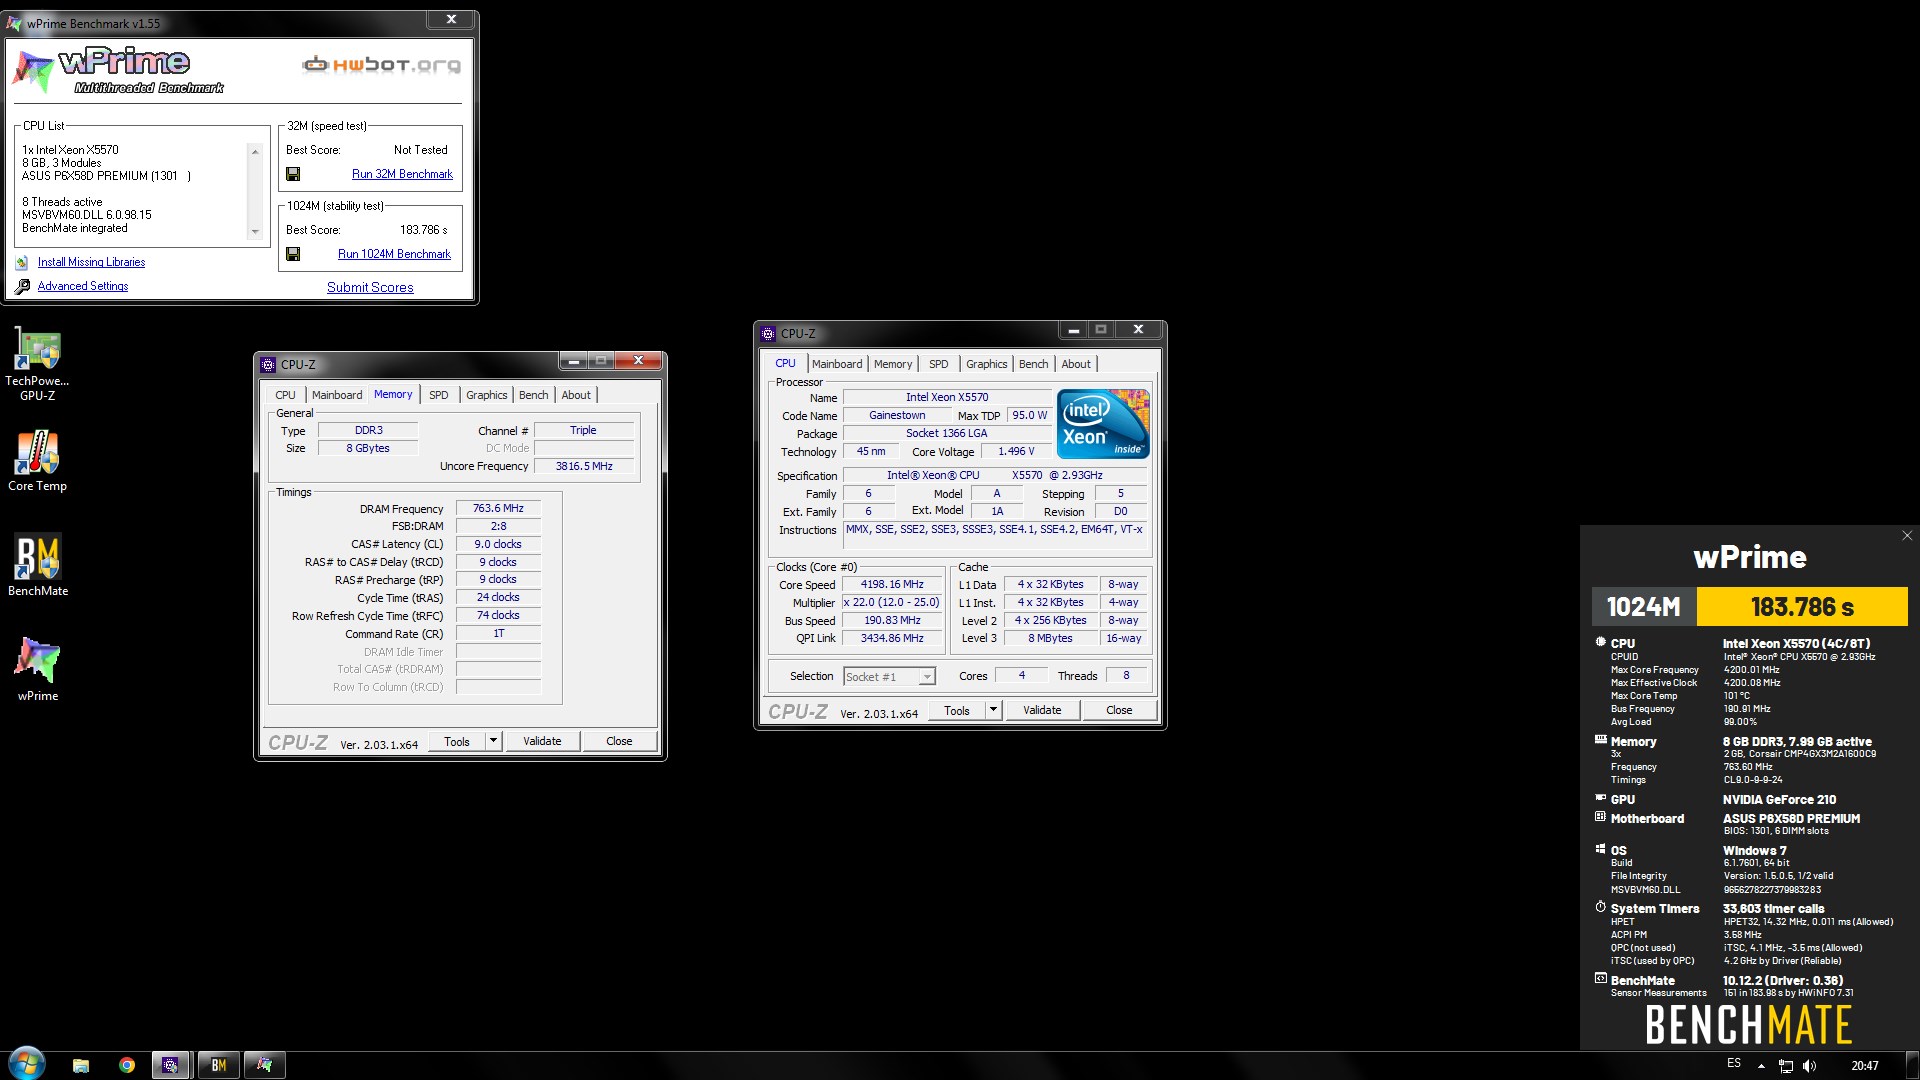Click the save icon beside Run 32M Benchmark
Image resolution: width=1920 pixels, height=1080 pixels.
point(293,174)
